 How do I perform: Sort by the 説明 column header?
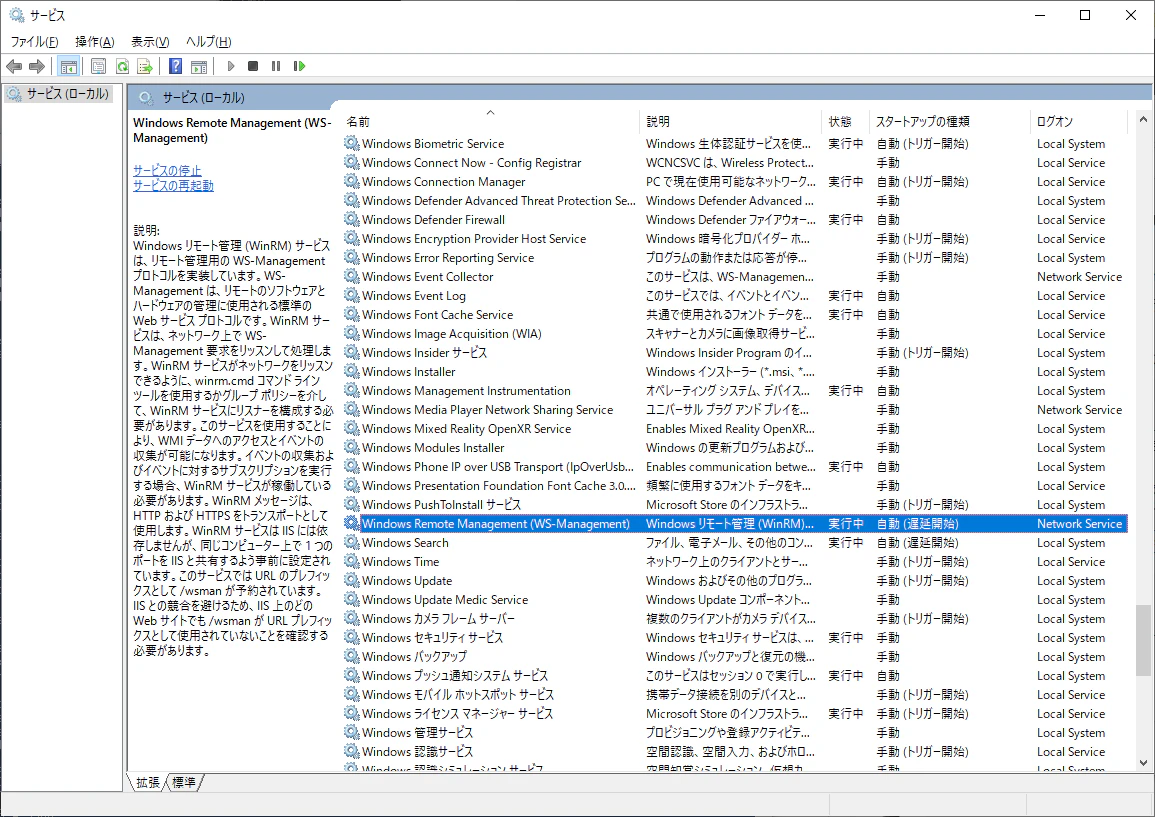pyautogui.click(x=730, y=122)
